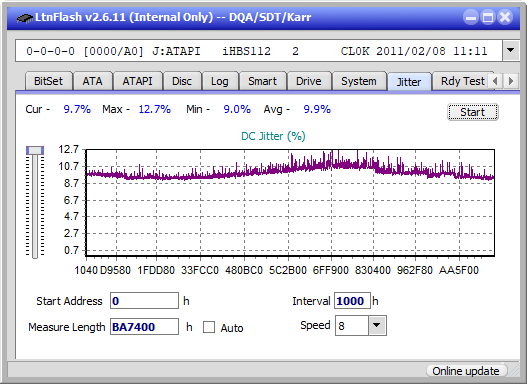527x384 pixels.
Task: Switch to the BitSet tab
Action: (x=48, y=81)
